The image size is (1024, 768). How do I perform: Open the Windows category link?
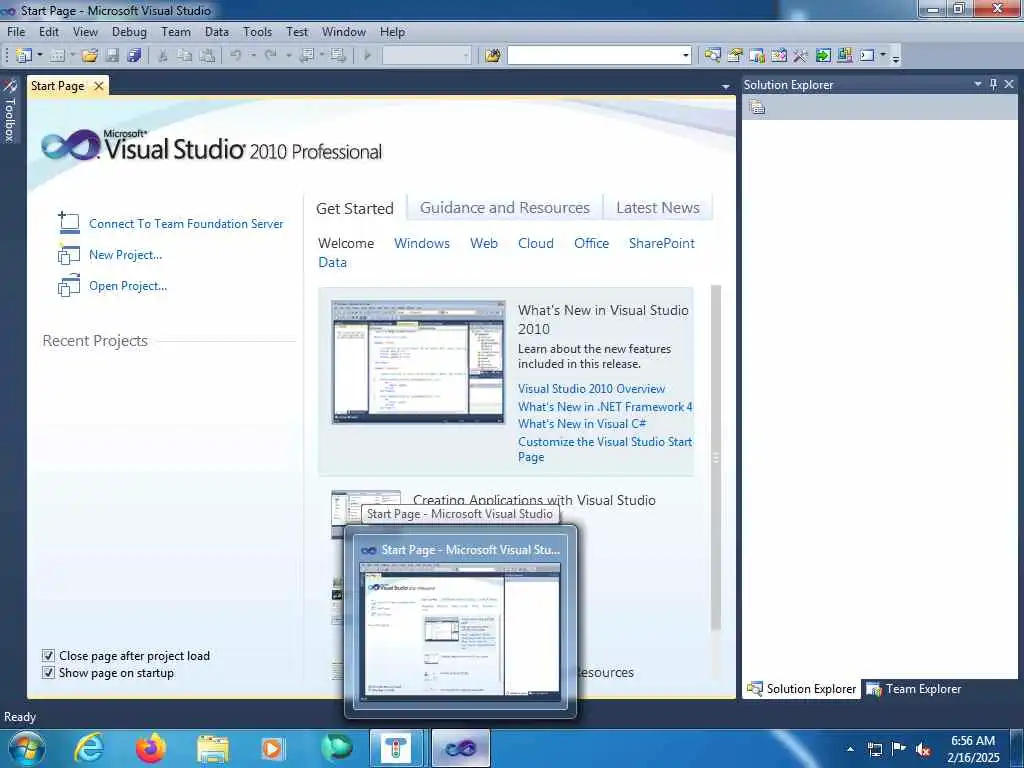[x=422, y=243]
